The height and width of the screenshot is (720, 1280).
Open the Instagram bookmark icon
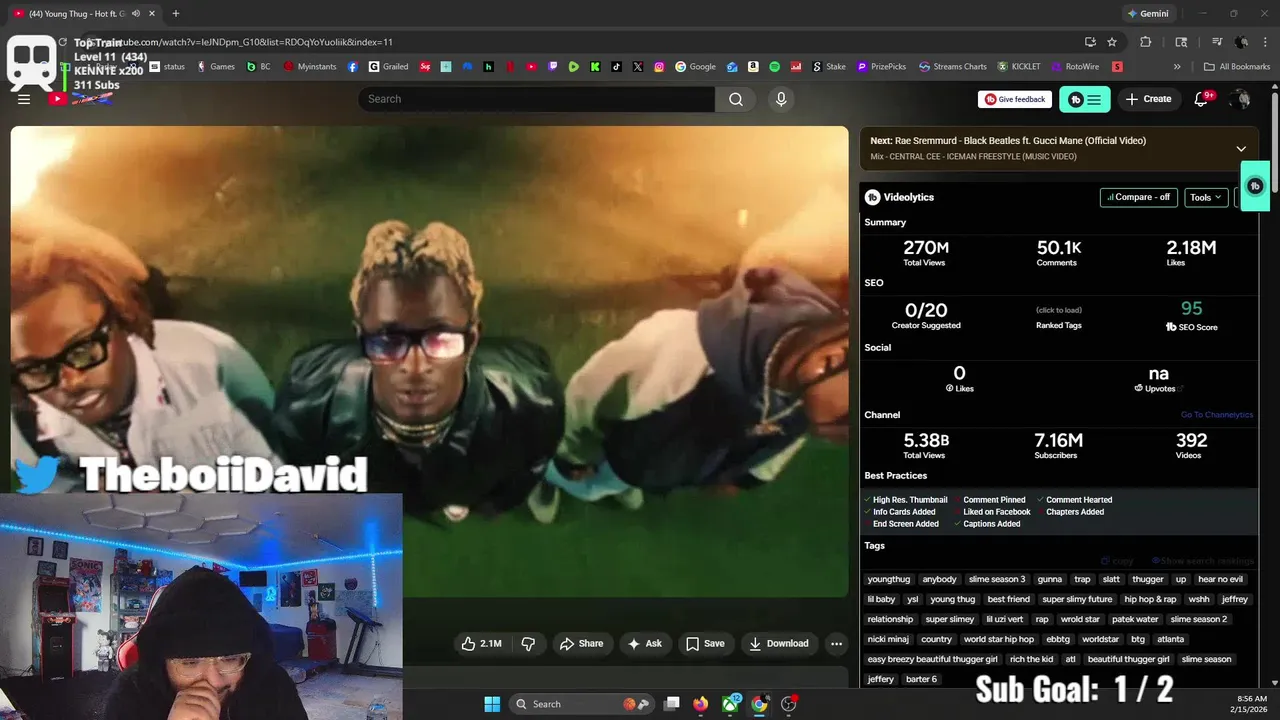tap(659, 67)
